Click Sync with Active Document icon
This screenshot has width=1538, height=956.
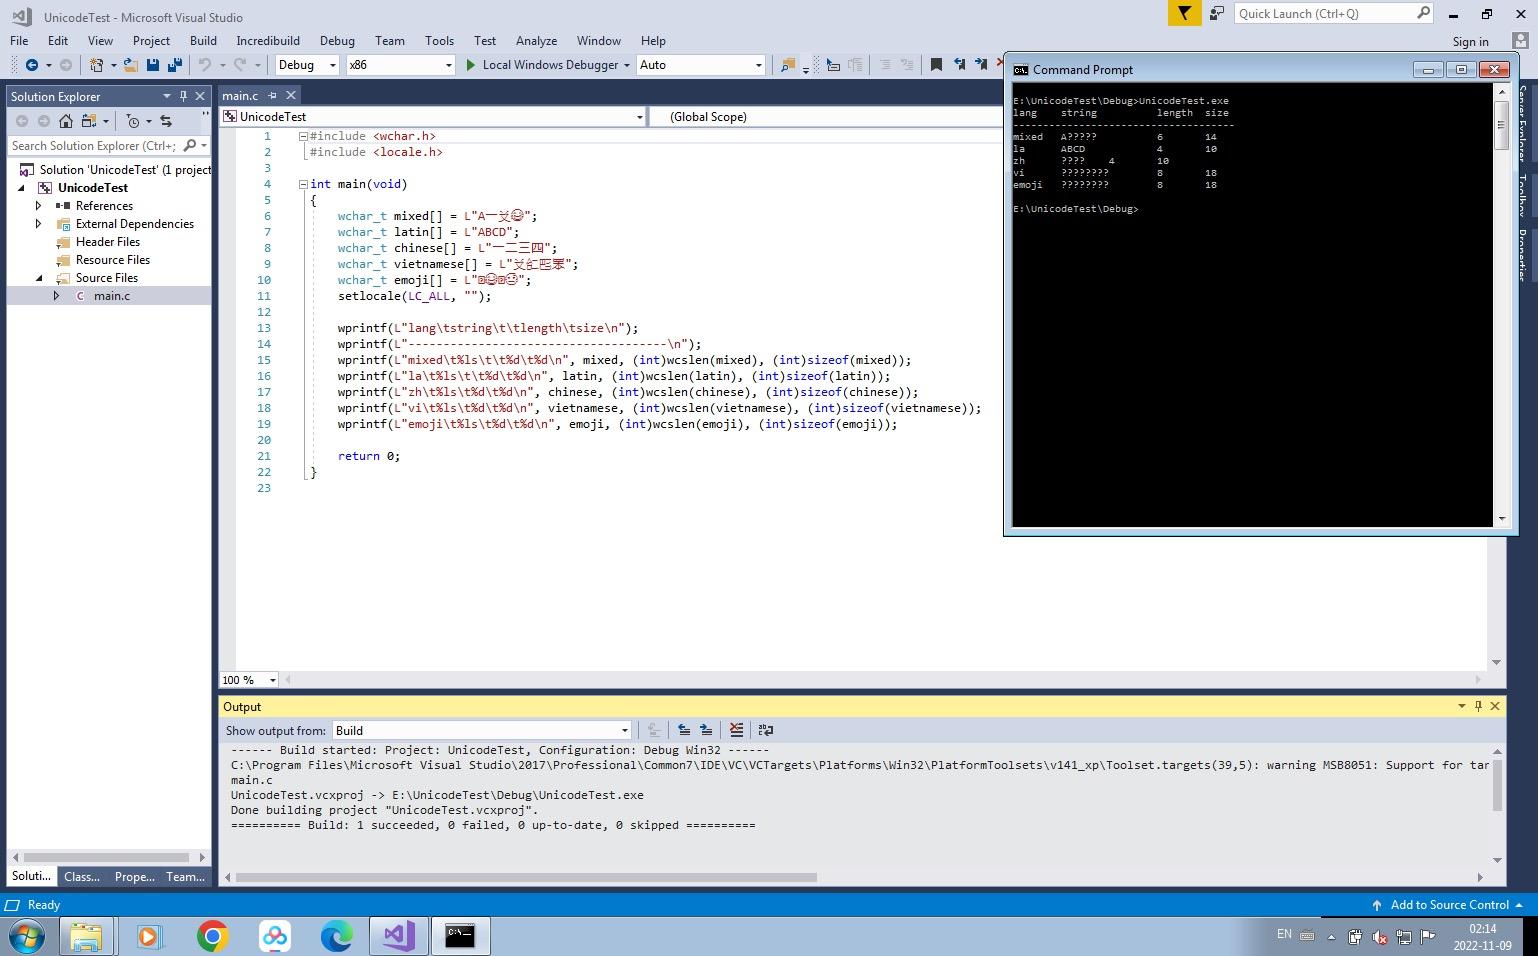[166, 121]
